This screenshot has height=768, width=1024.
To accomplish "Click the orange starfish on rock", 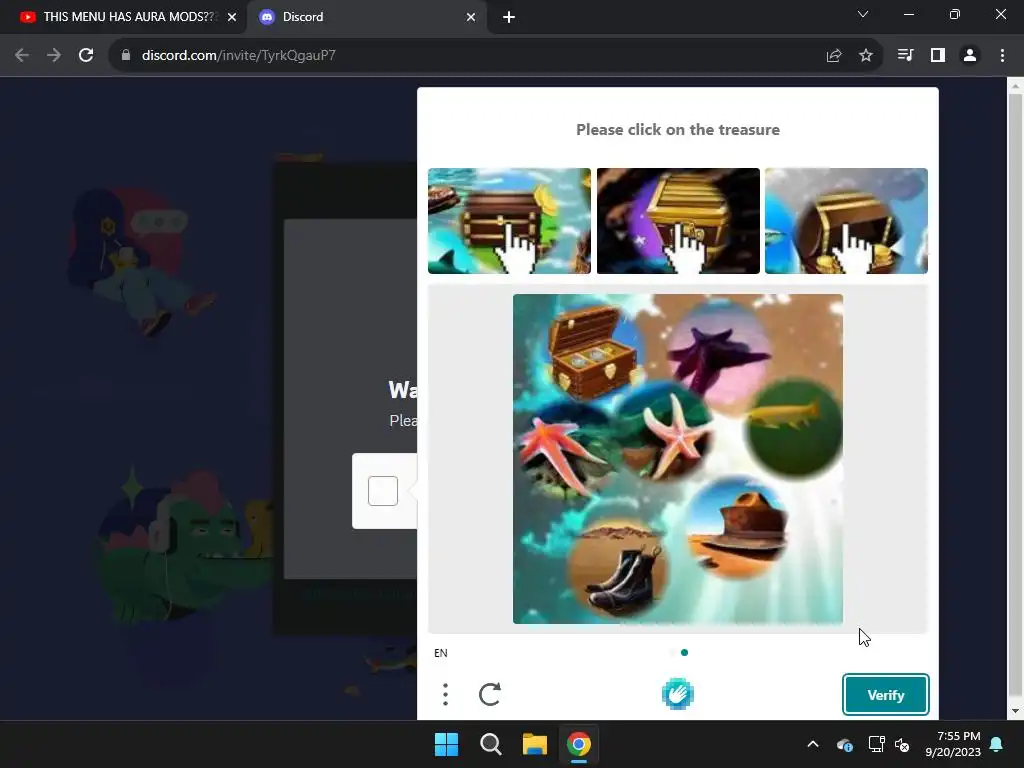I will coord(562,454).
